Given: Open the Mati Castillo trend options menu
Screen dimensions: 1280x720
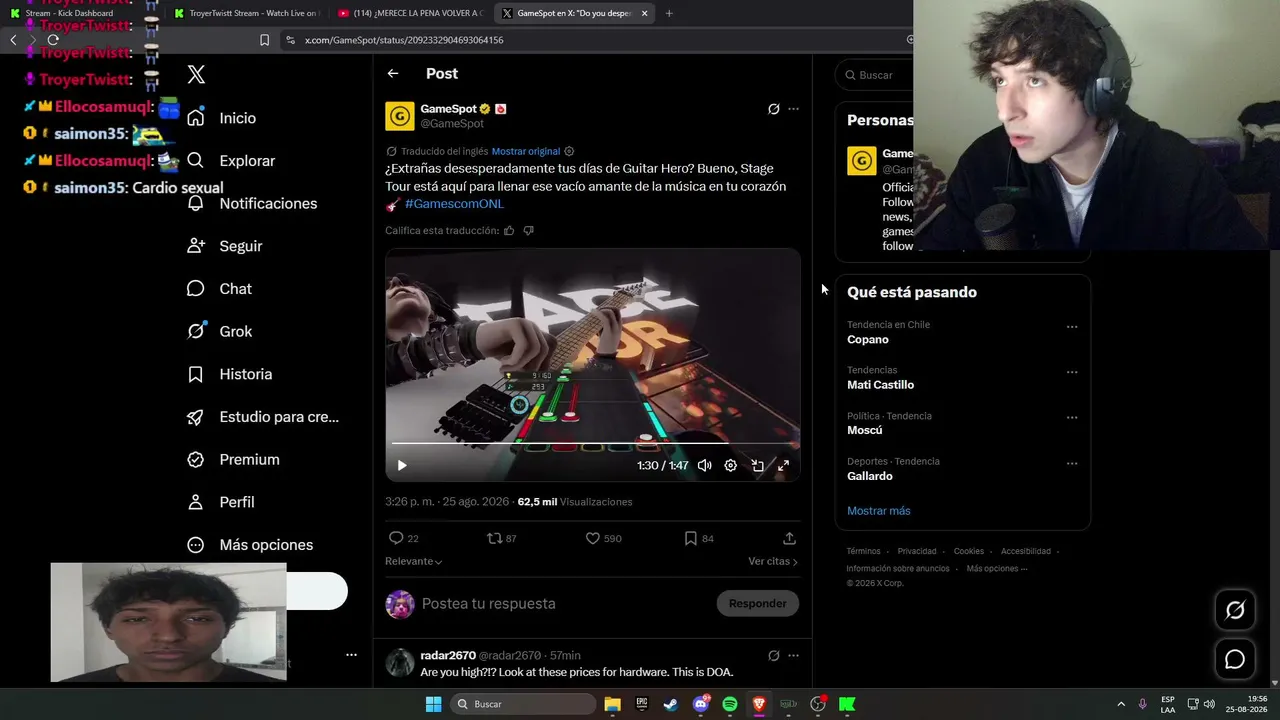Looking at the screenshot, I should pos(1072,372).
